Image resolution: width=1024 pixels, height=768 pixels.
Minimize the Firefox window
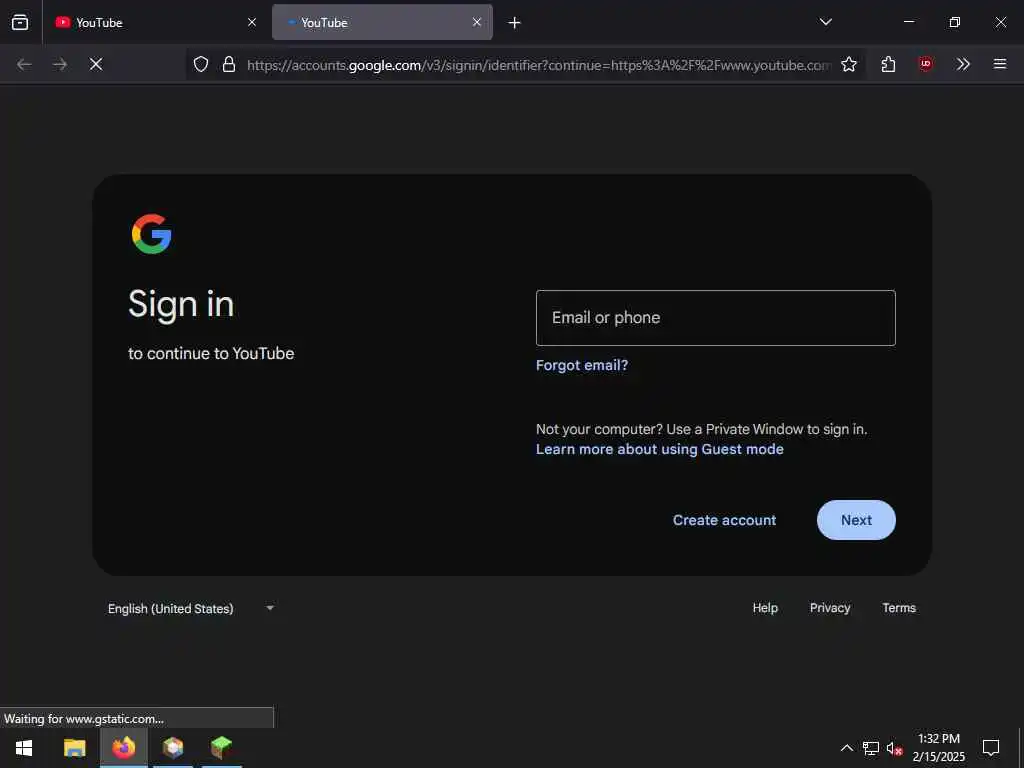tap(908, 22)
